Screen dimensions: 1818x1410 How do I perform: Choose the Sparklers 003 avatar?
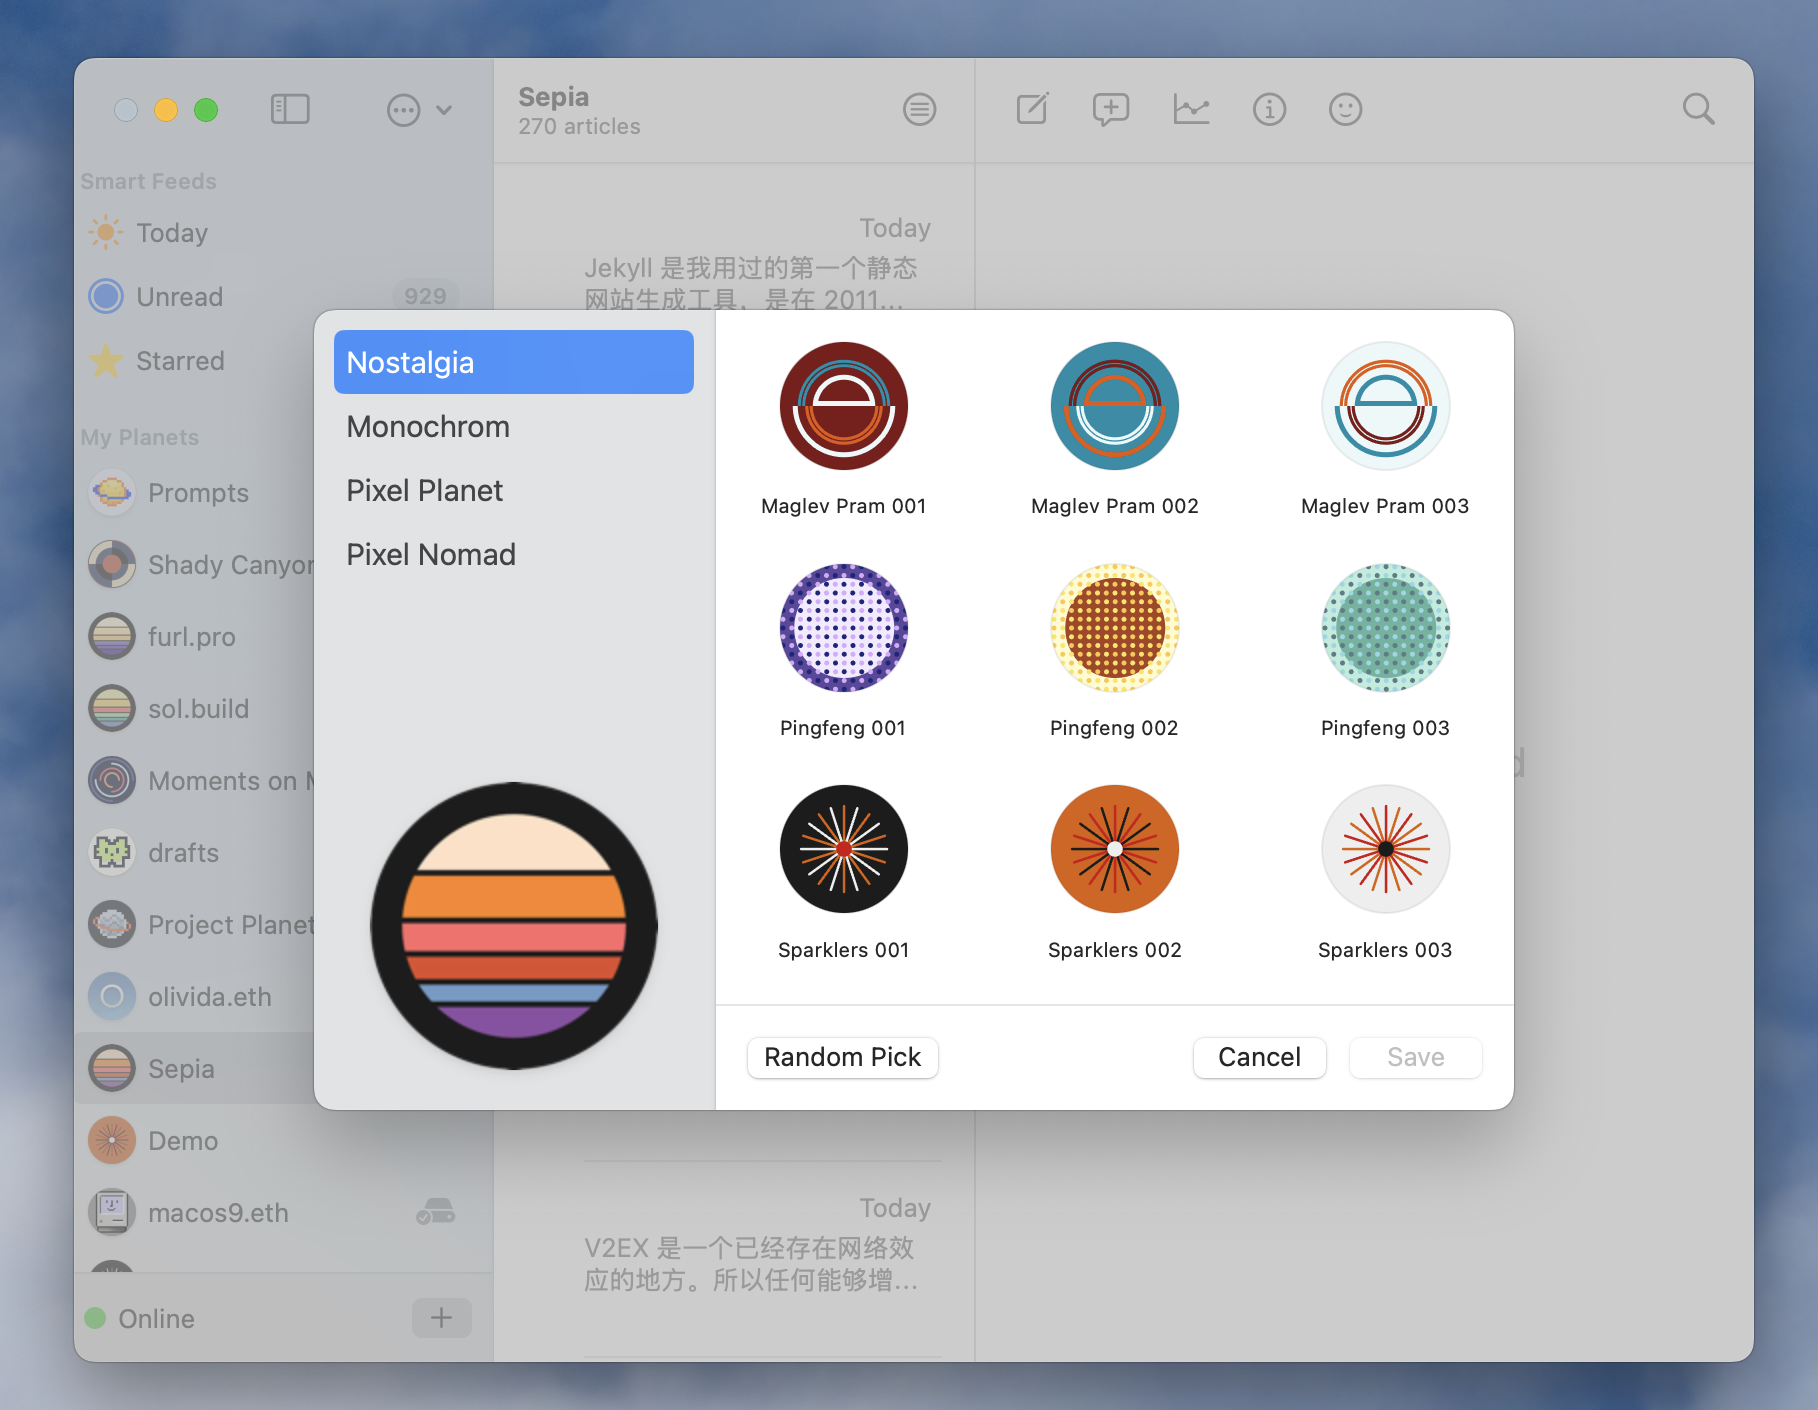point(1385,849)
